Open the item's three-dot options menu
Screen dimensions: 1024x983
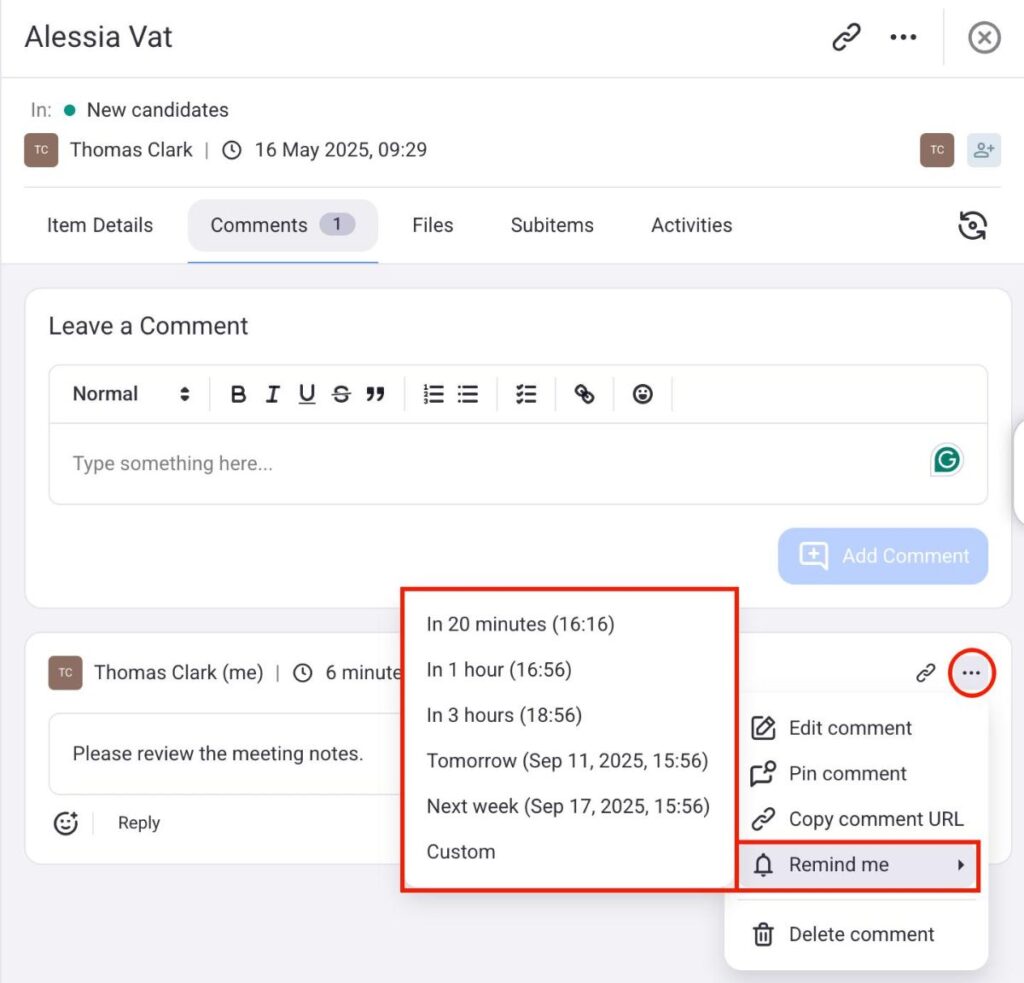tap(903, 38)
